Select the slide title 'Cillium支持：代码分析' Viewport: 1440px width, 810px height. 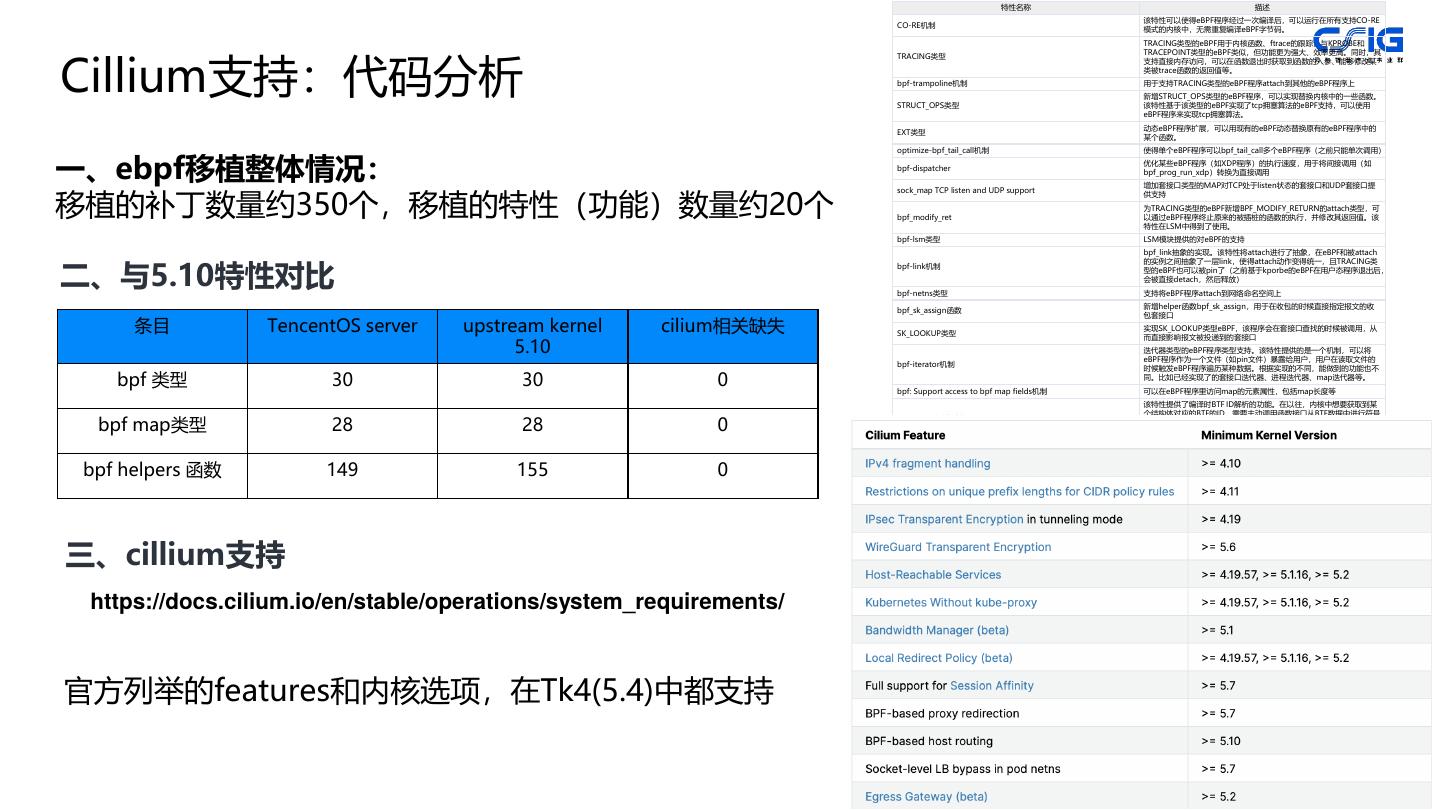pos(291,77)
